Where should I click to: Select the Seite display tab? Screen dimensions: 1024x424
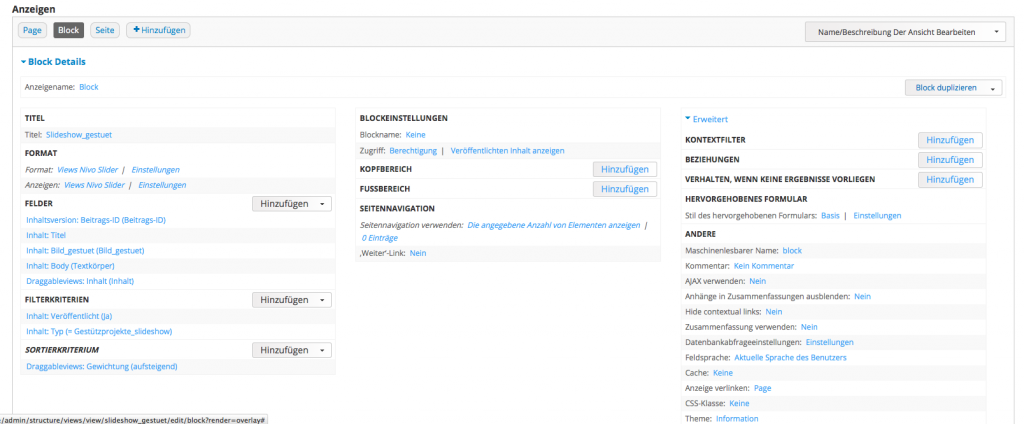point(104,30)
